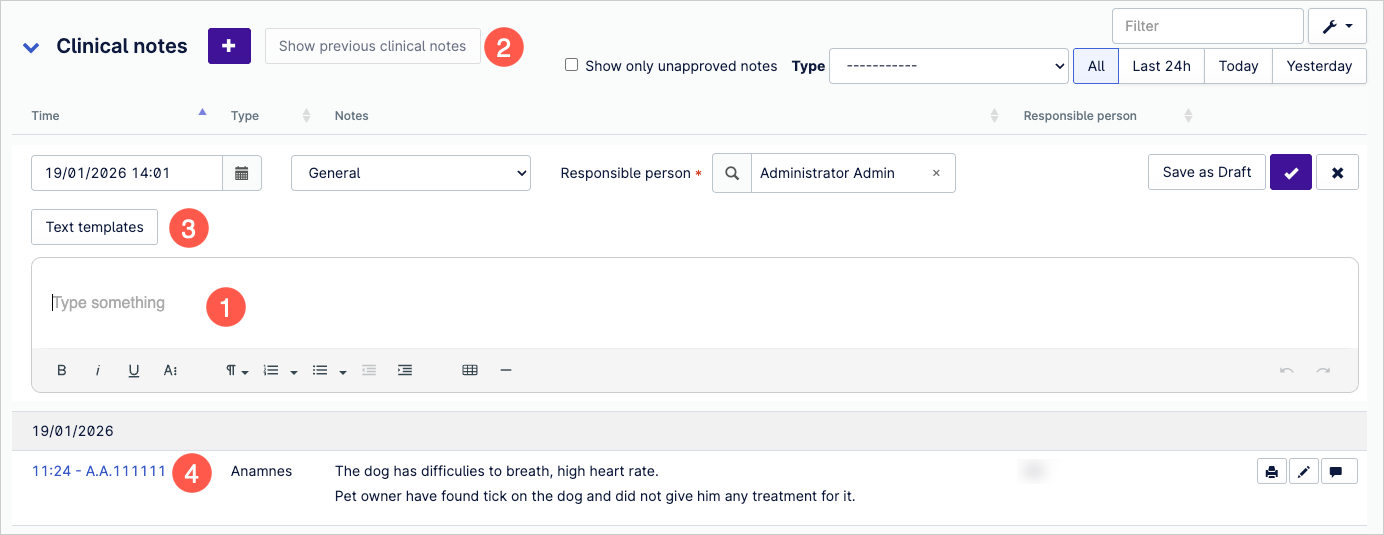Click the Text templates button
This screenshot has width=1384, height=535.
coord(95,227)
